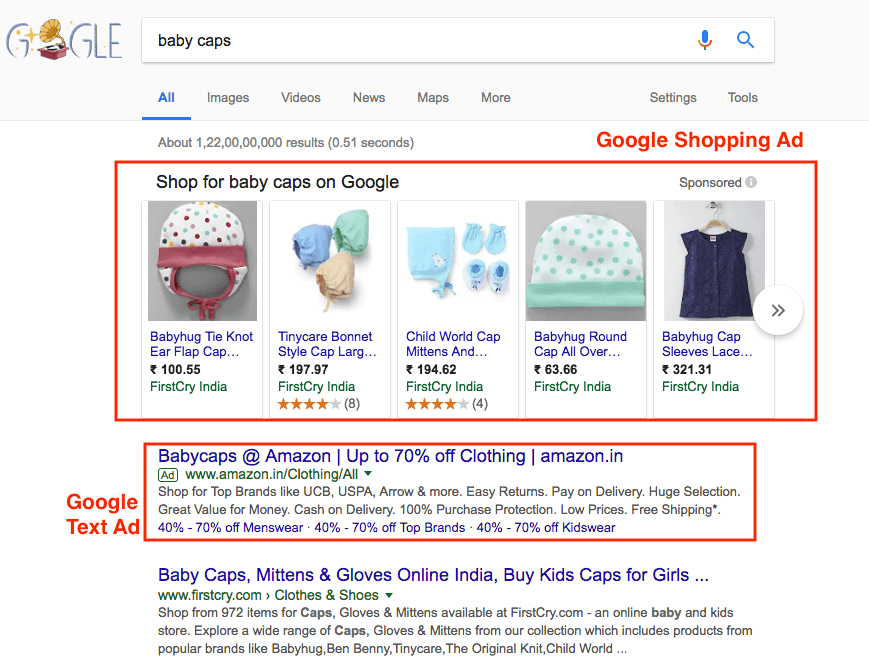869x670 pixels.
Task: Click FirstCry India under the ₹ 197.97 price
Action: [316, 387]
